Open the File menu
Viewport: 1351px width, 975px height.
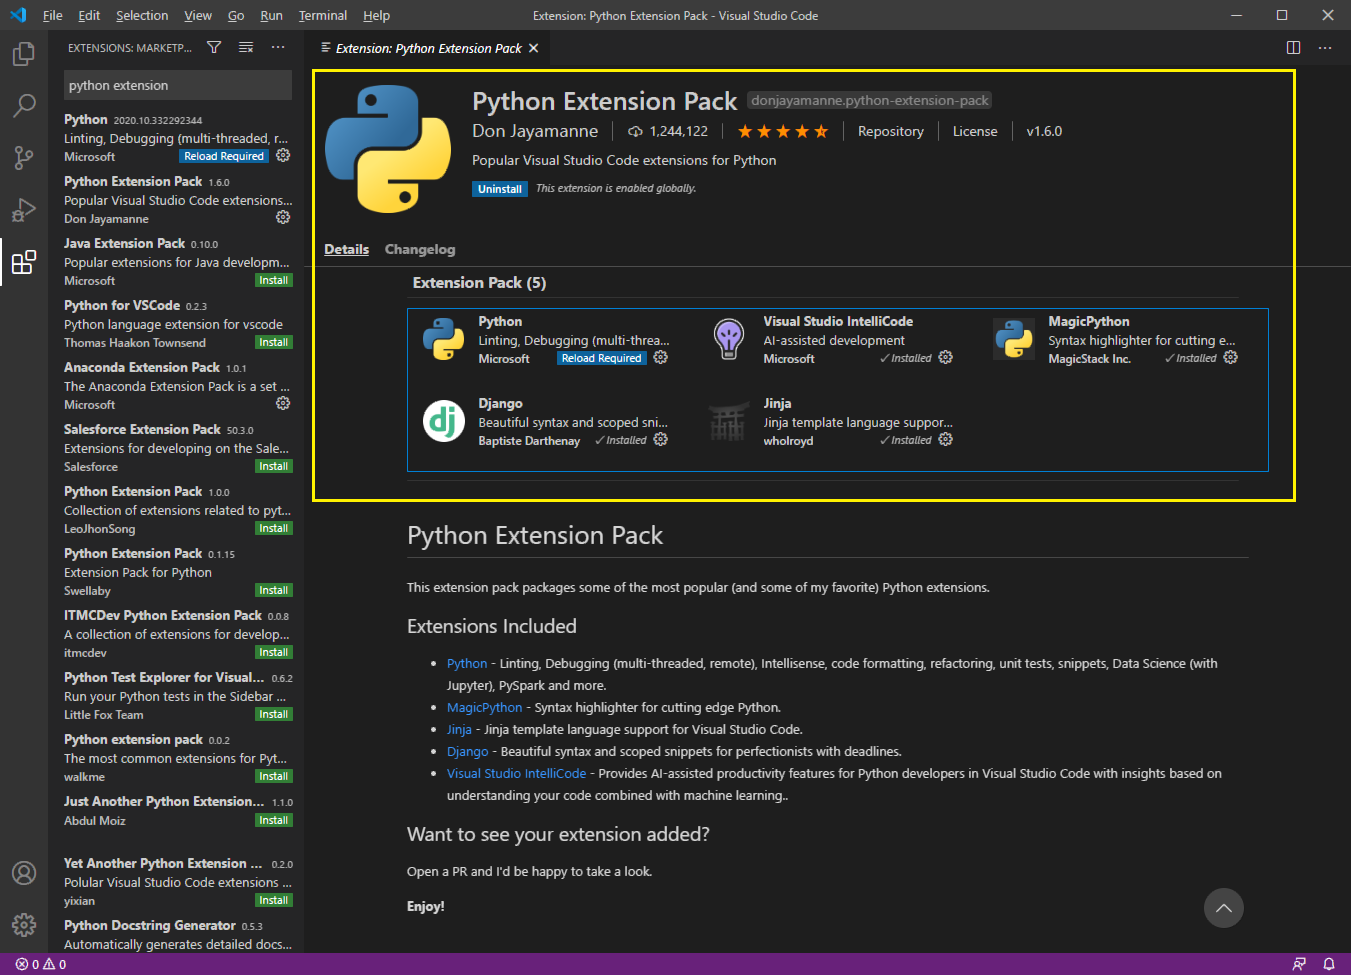pyautogui.click(x=53, y=15)
